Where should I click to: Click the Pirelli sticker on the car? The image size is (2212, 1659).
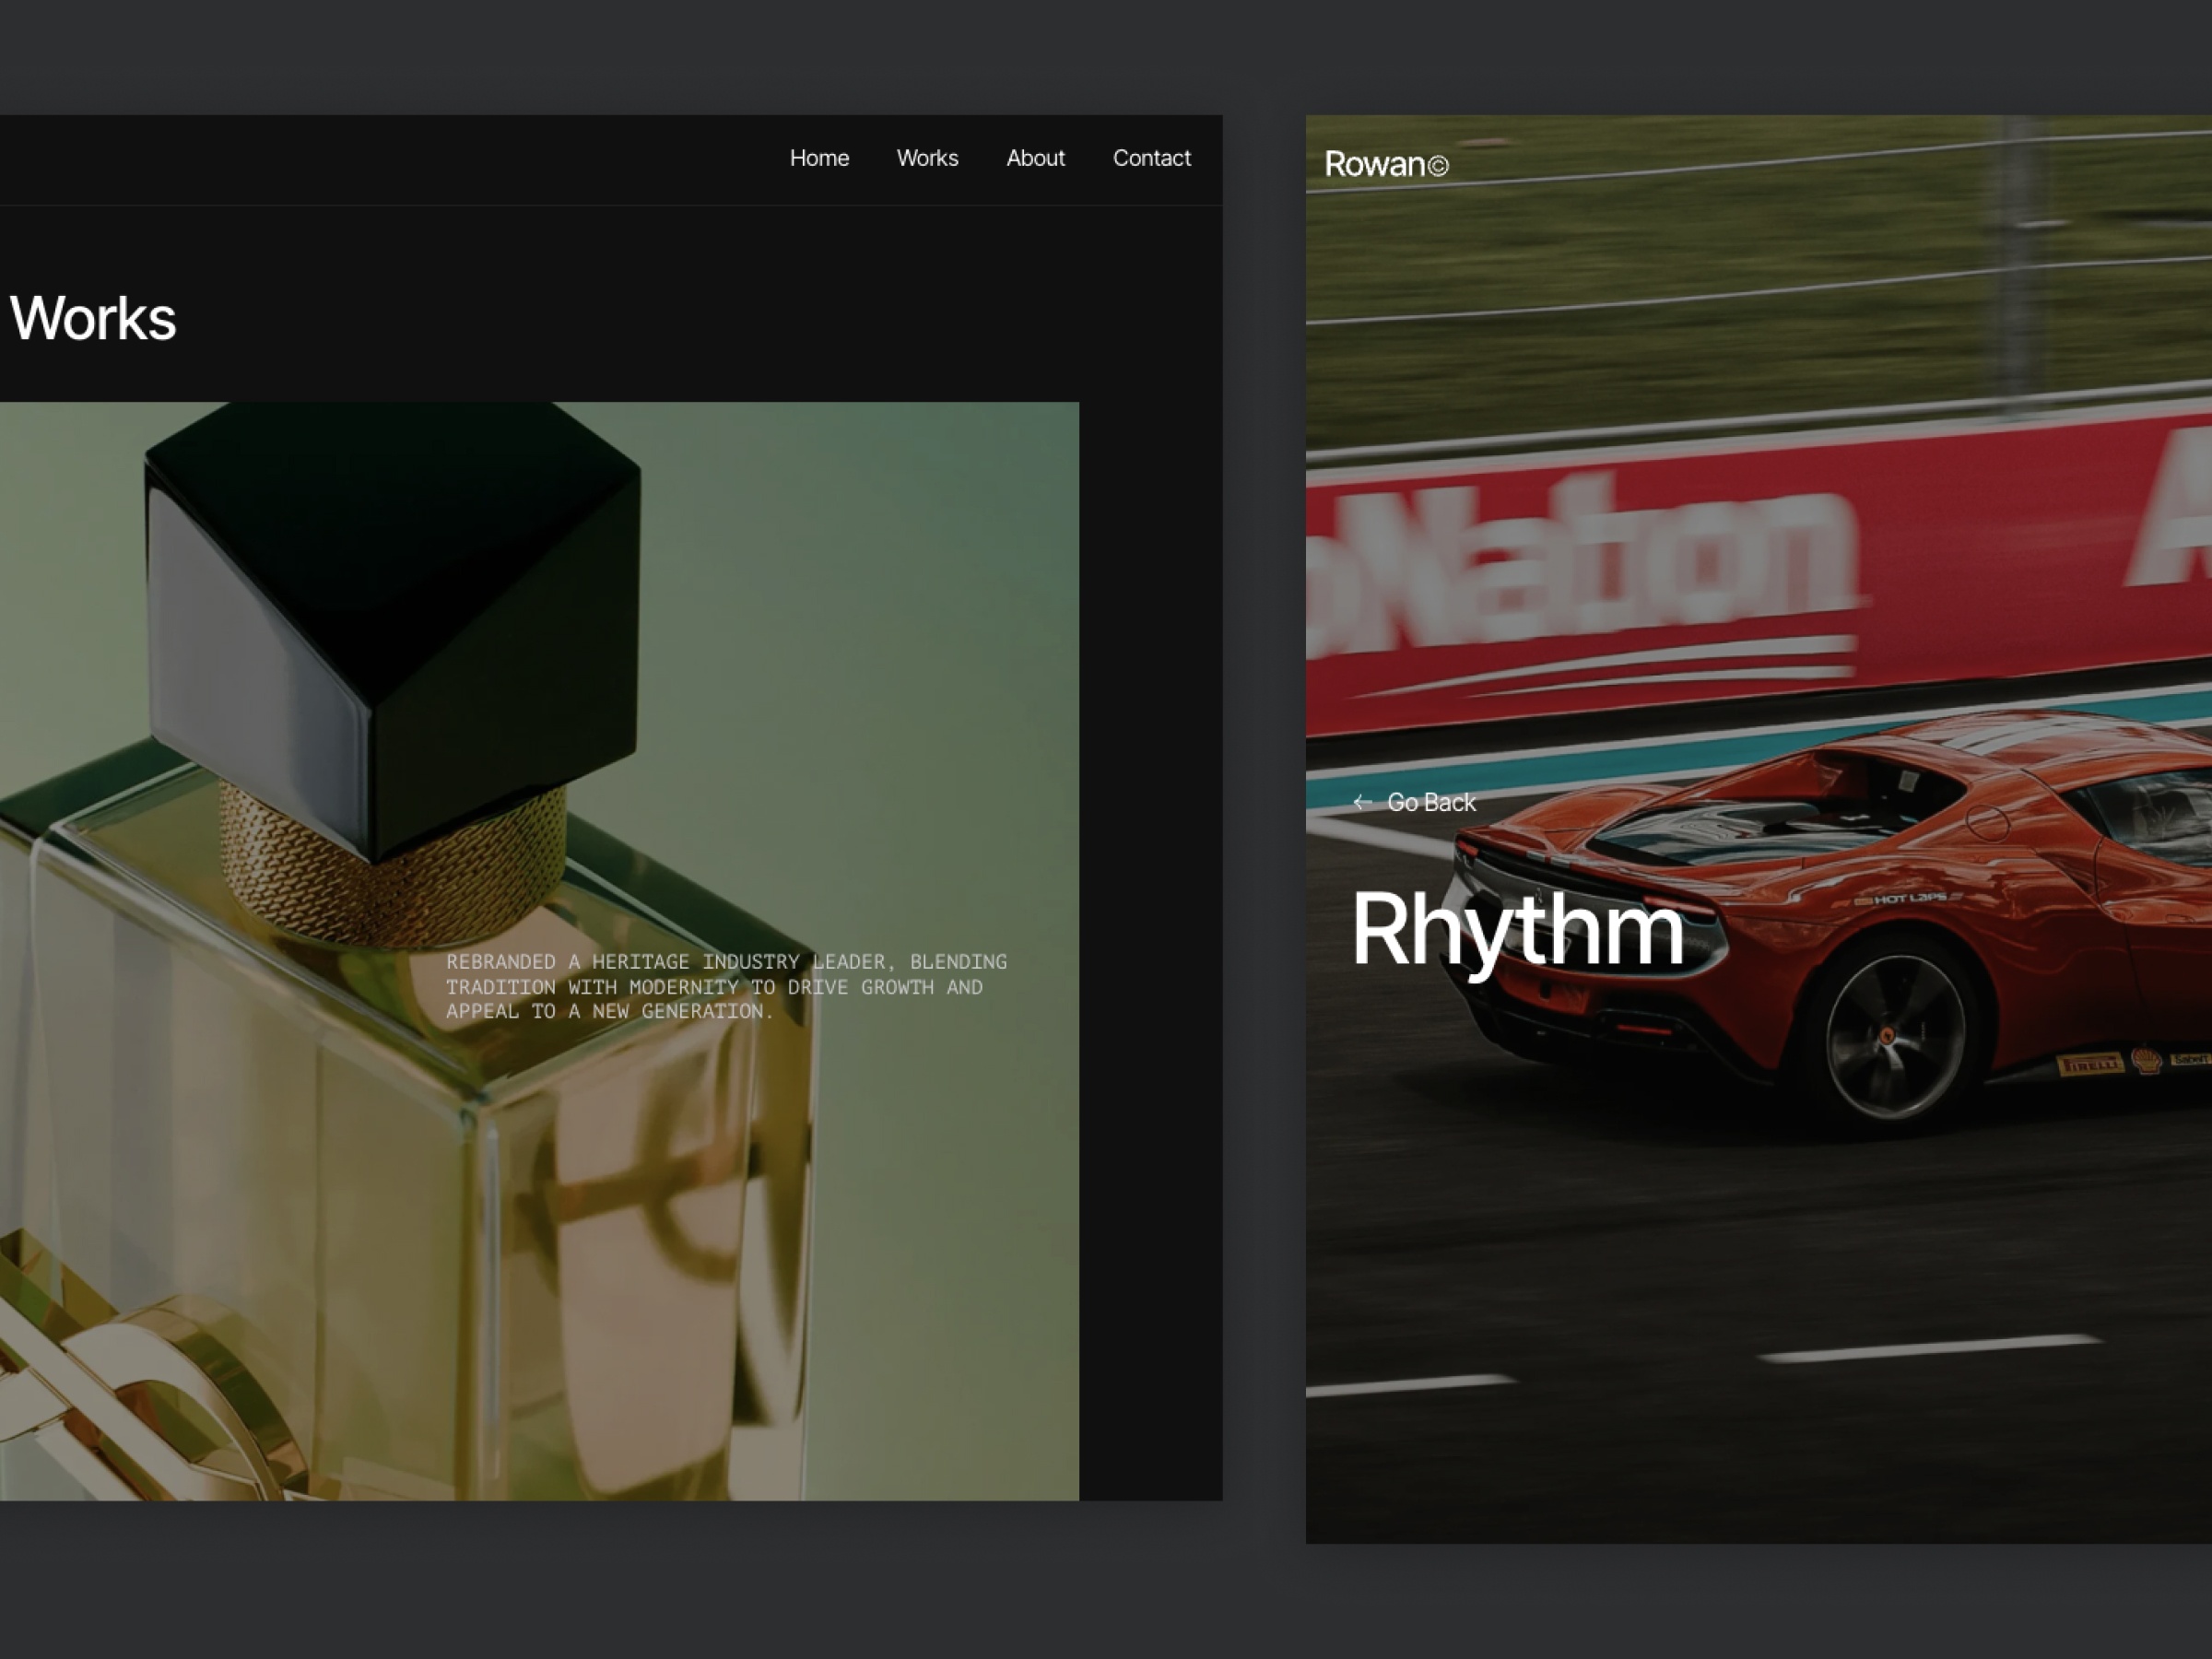pyautogui.click(x=2089, y=1064)
